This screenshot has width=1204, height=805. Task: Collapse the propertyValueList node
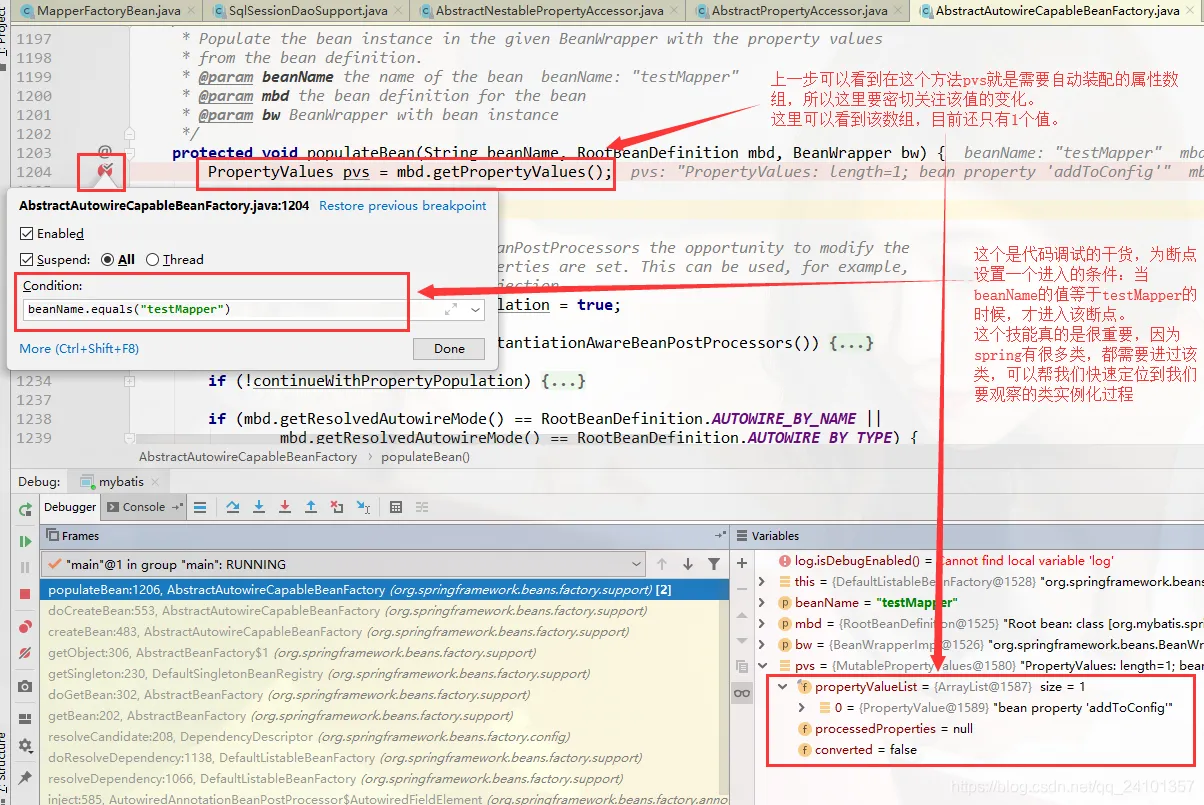(x=782, y=686)
